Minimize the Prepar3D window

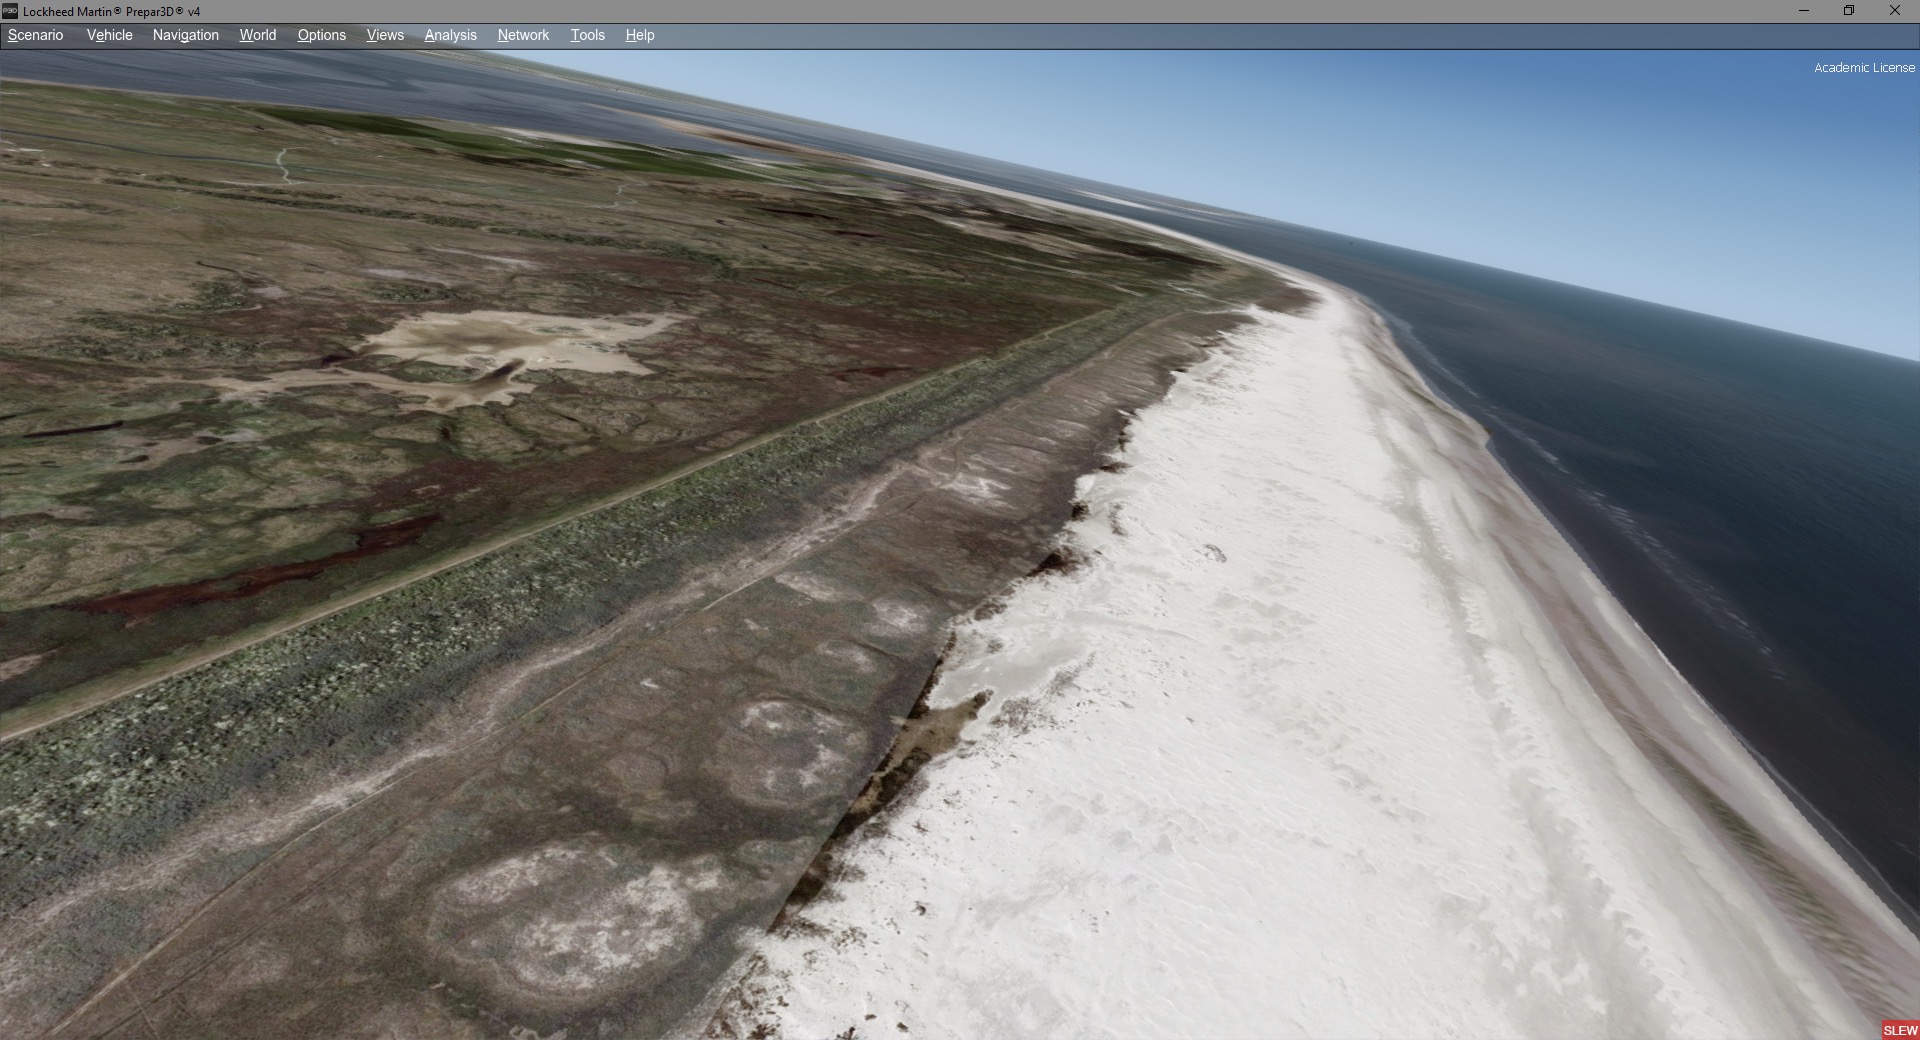(1804, 11)
